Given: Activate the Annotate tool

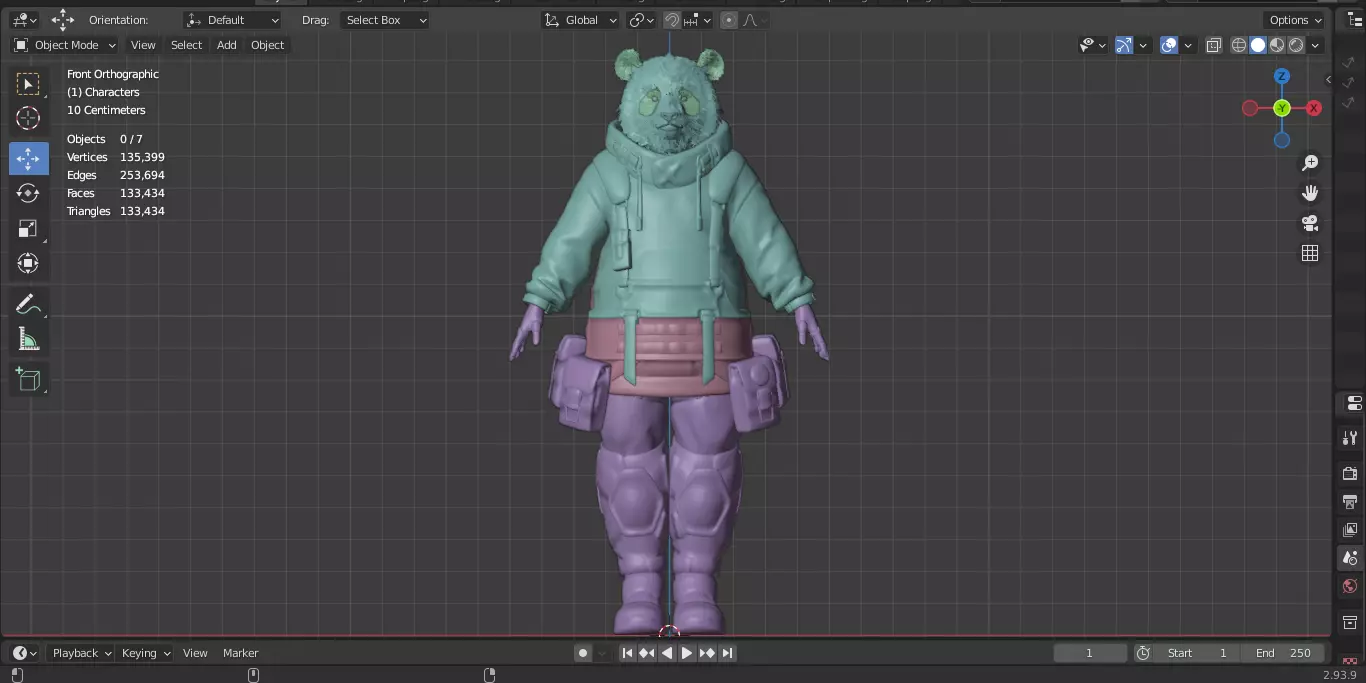Looking at the screenshot, I should tap(28, 304).
